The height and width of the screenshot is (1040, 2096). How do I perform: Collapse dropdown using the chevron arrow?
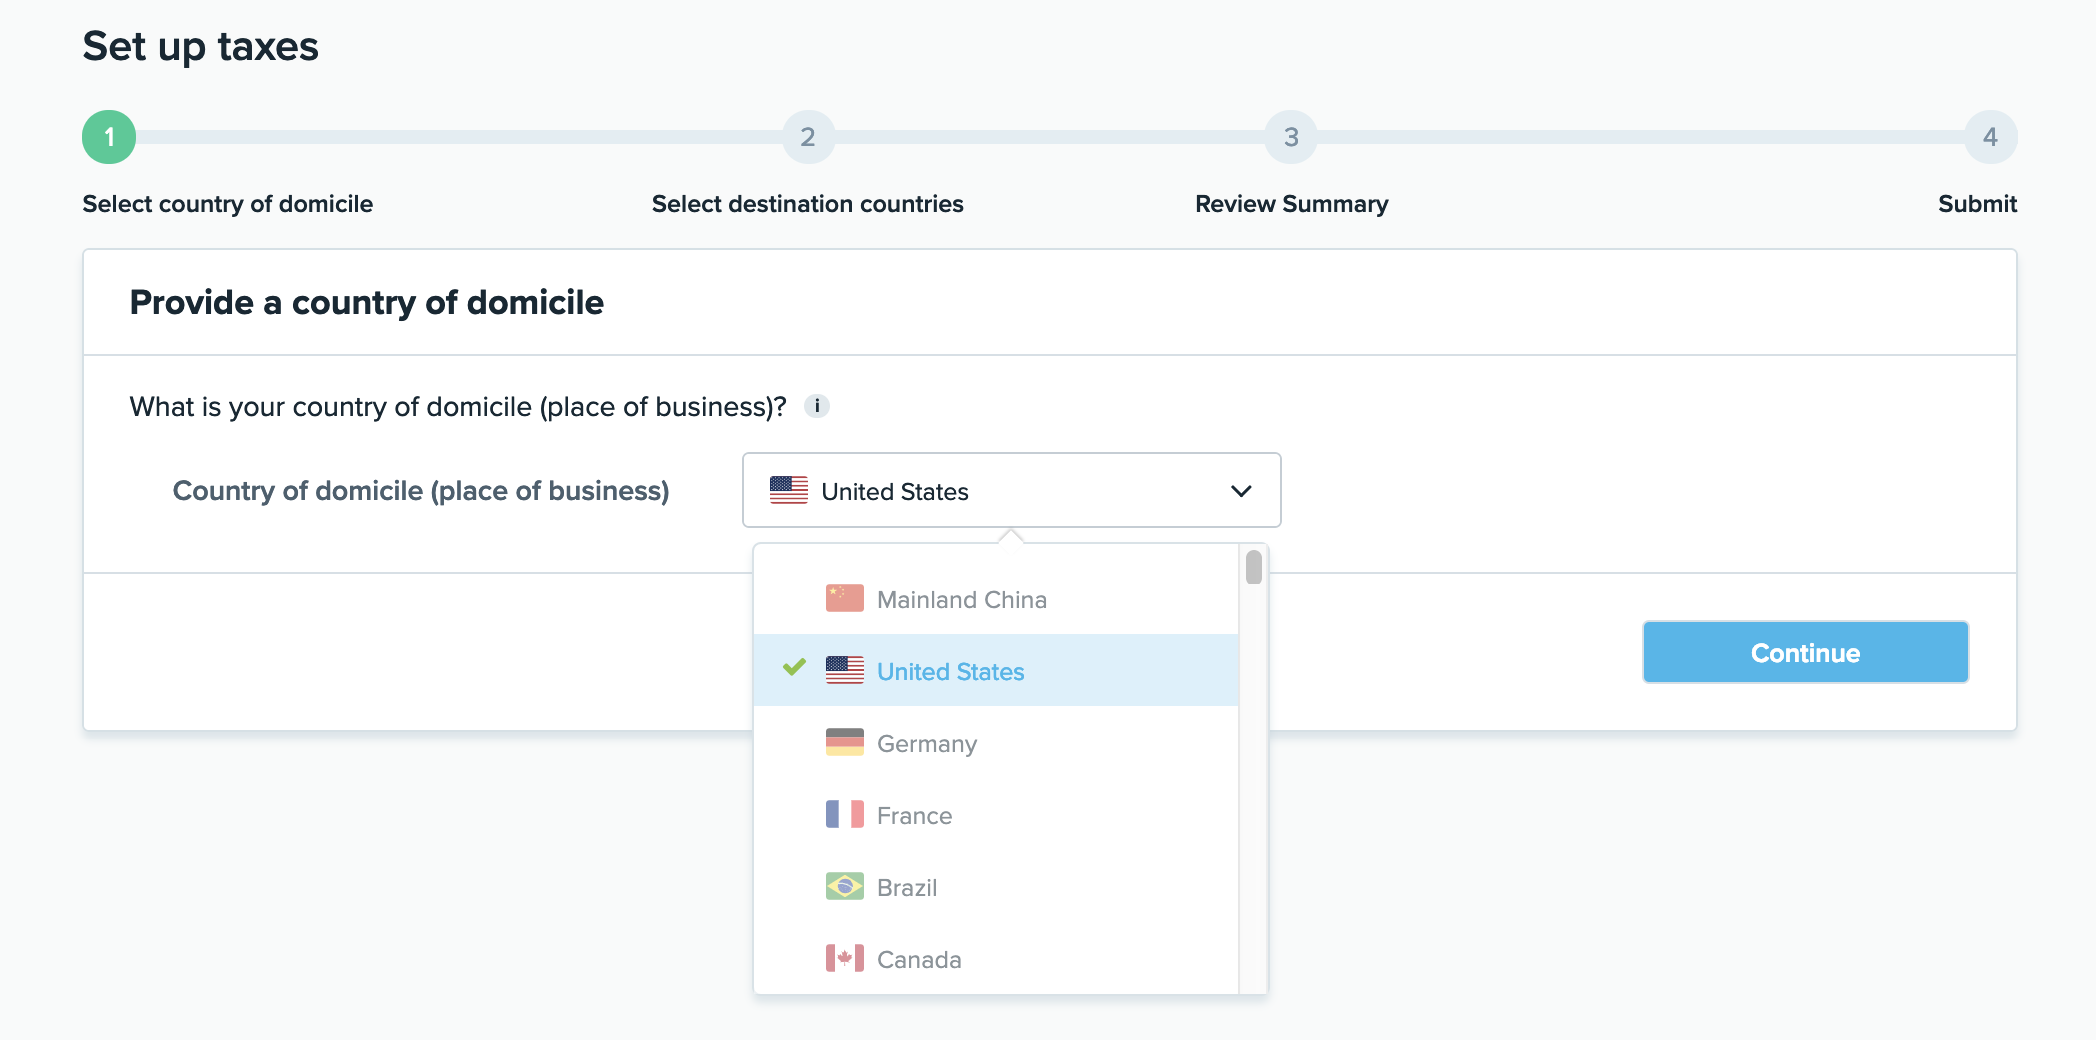coord(1240,491)
